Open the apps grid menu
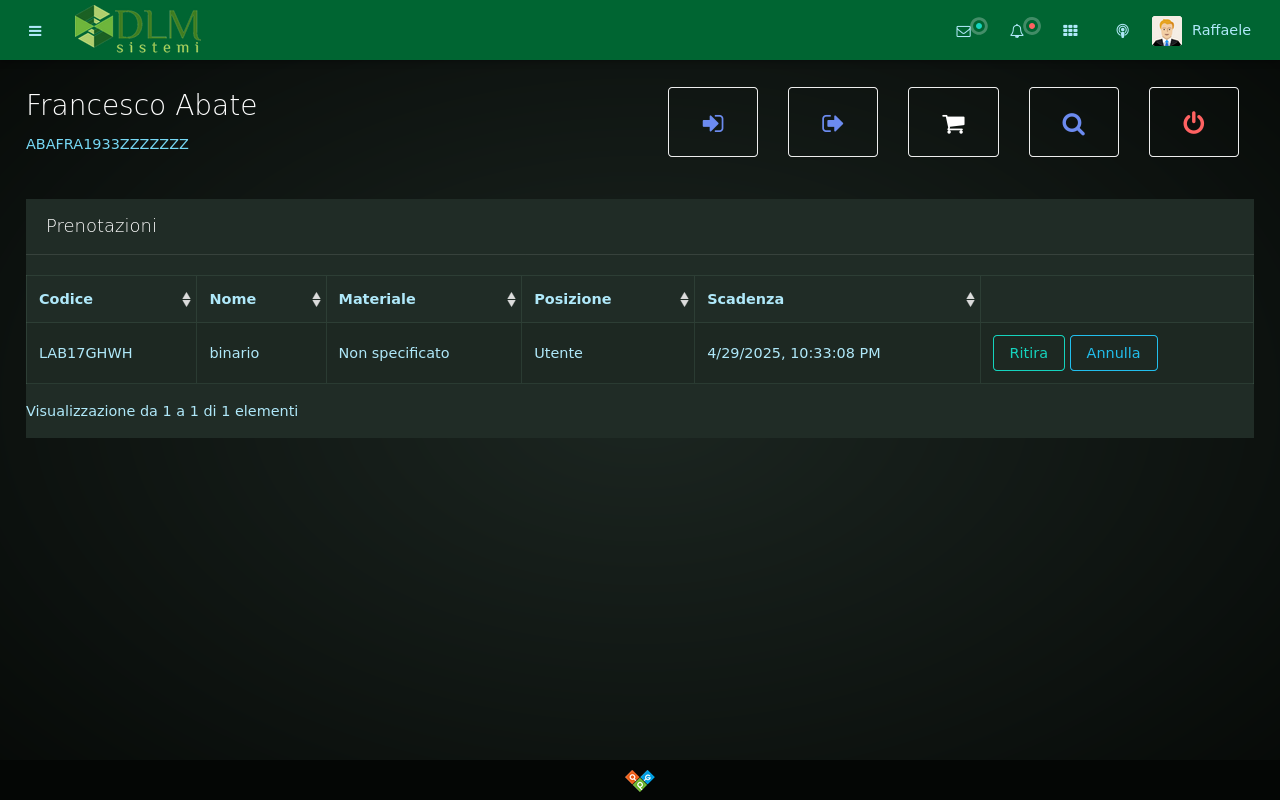 (x=1070, y=31)
